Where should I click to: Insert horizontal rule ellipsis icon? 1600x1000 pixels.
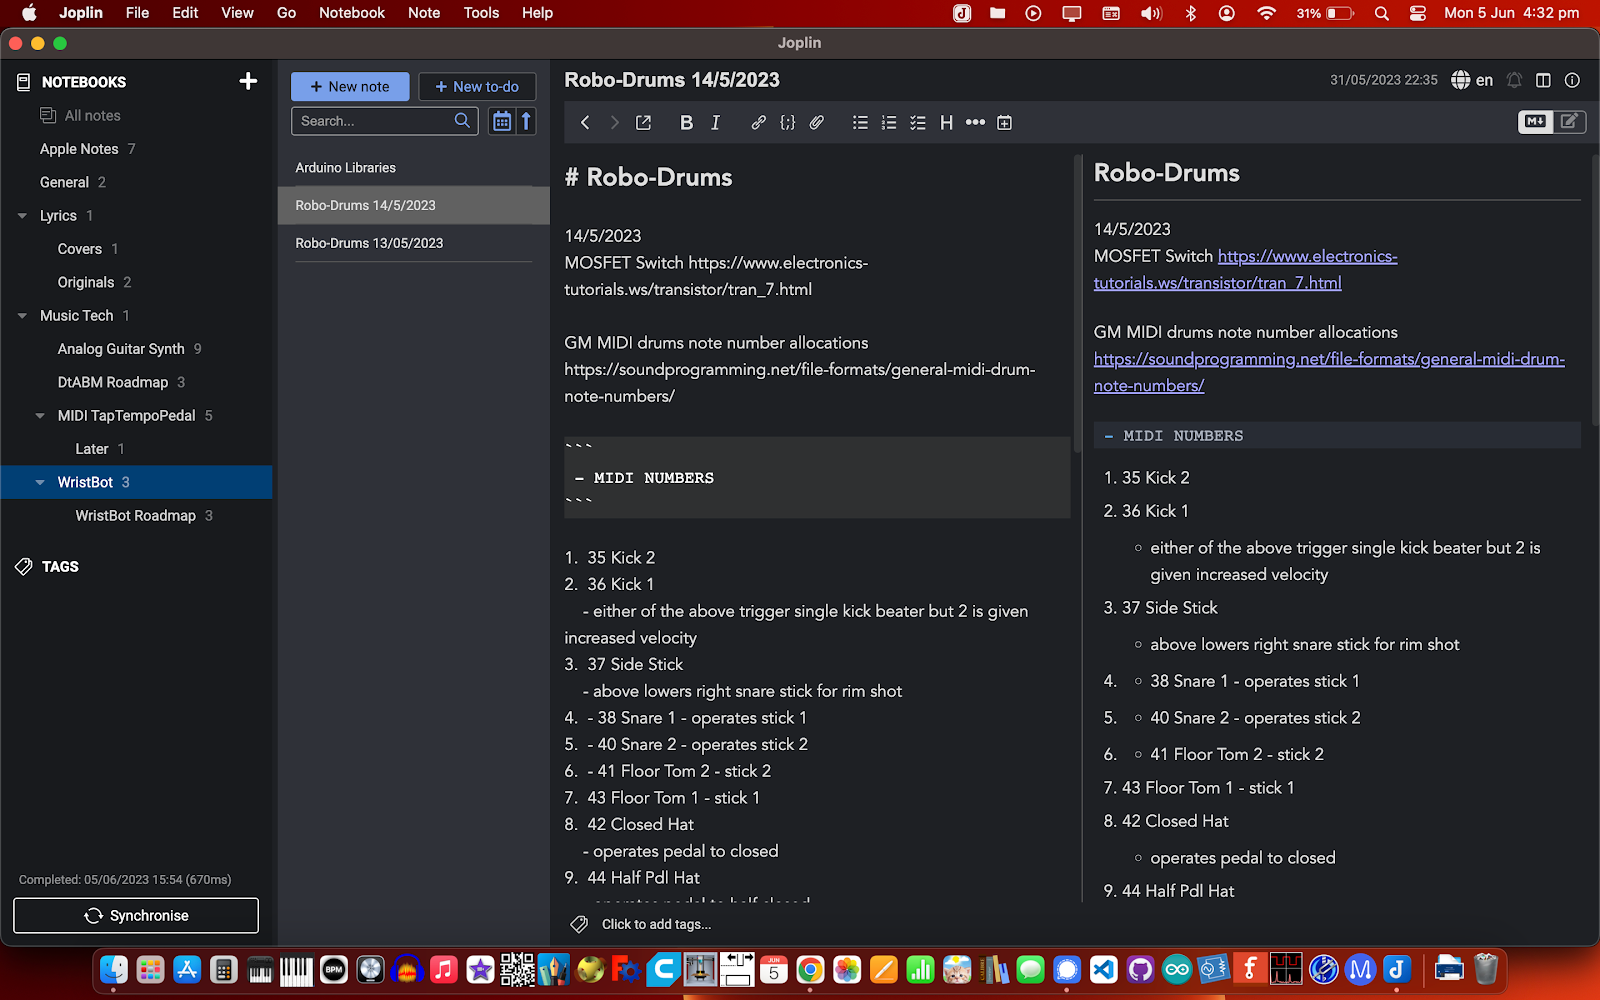975,122
